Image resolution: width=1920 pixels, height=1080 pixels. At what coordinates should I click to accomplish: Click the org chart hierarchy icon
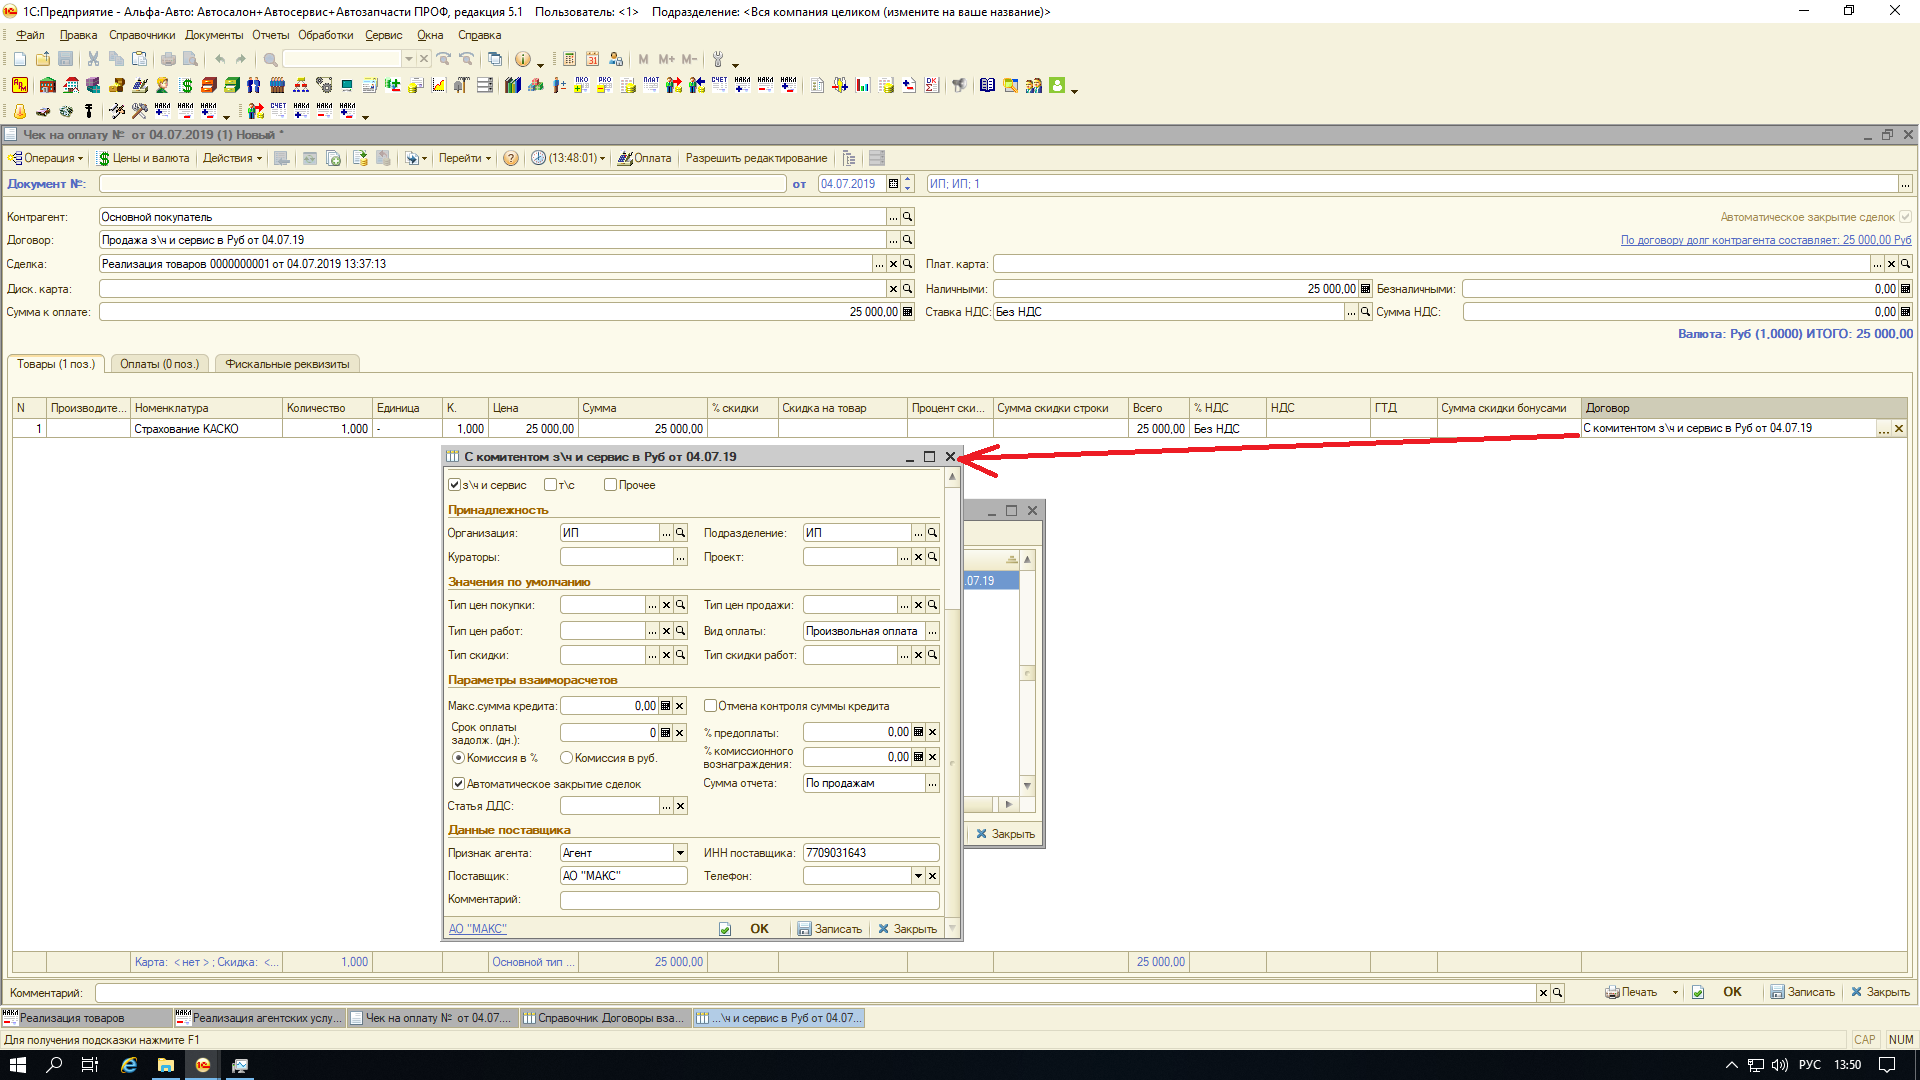[301, 85]
